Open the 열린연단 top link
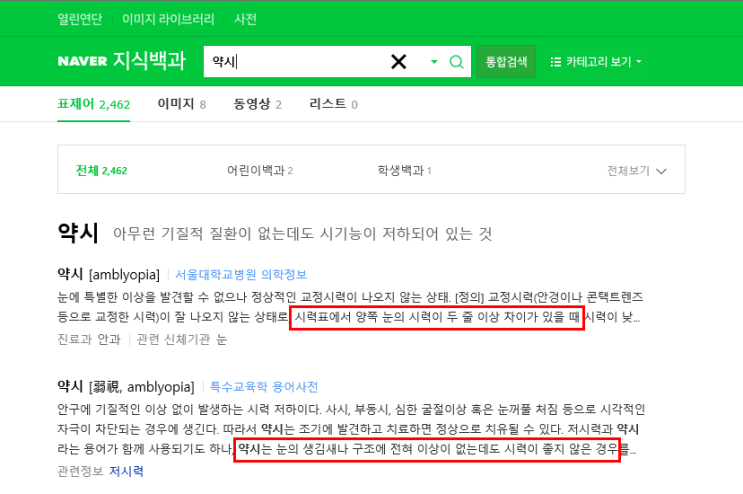Viewport: 743px width, 494px height. coord(80,19)
